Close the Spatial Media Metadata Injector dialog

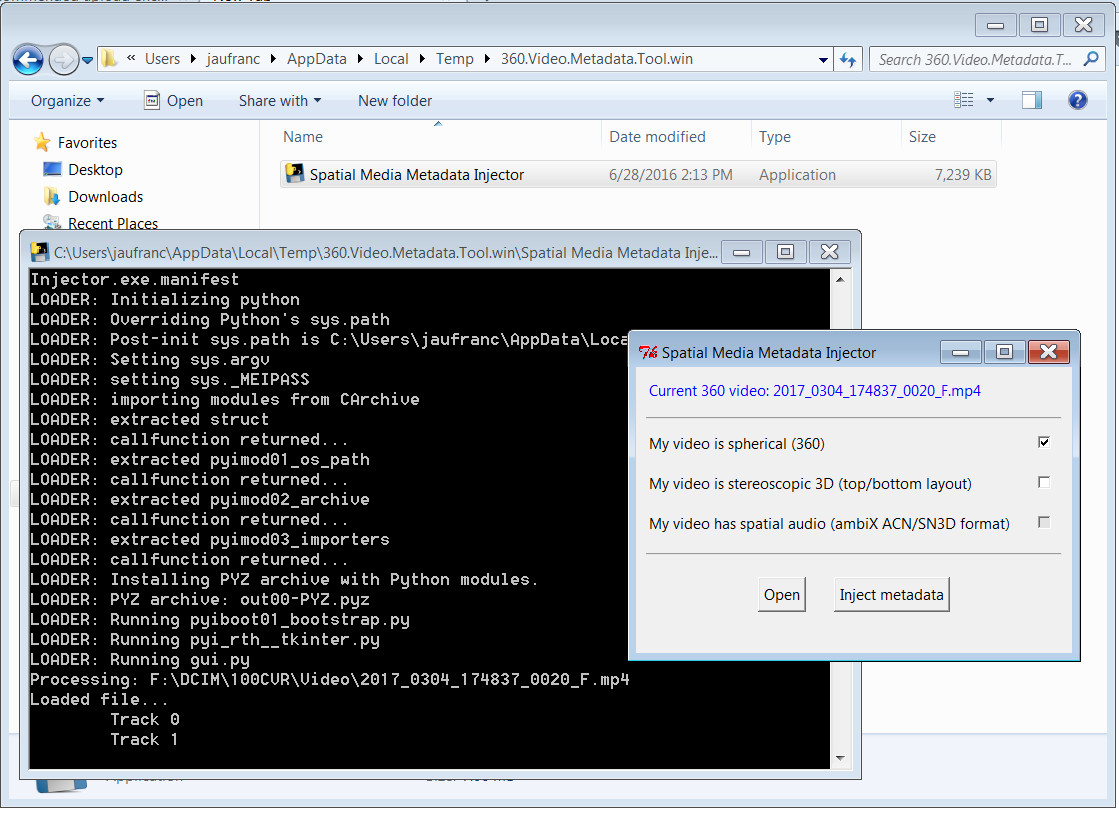click(1048, 352)
